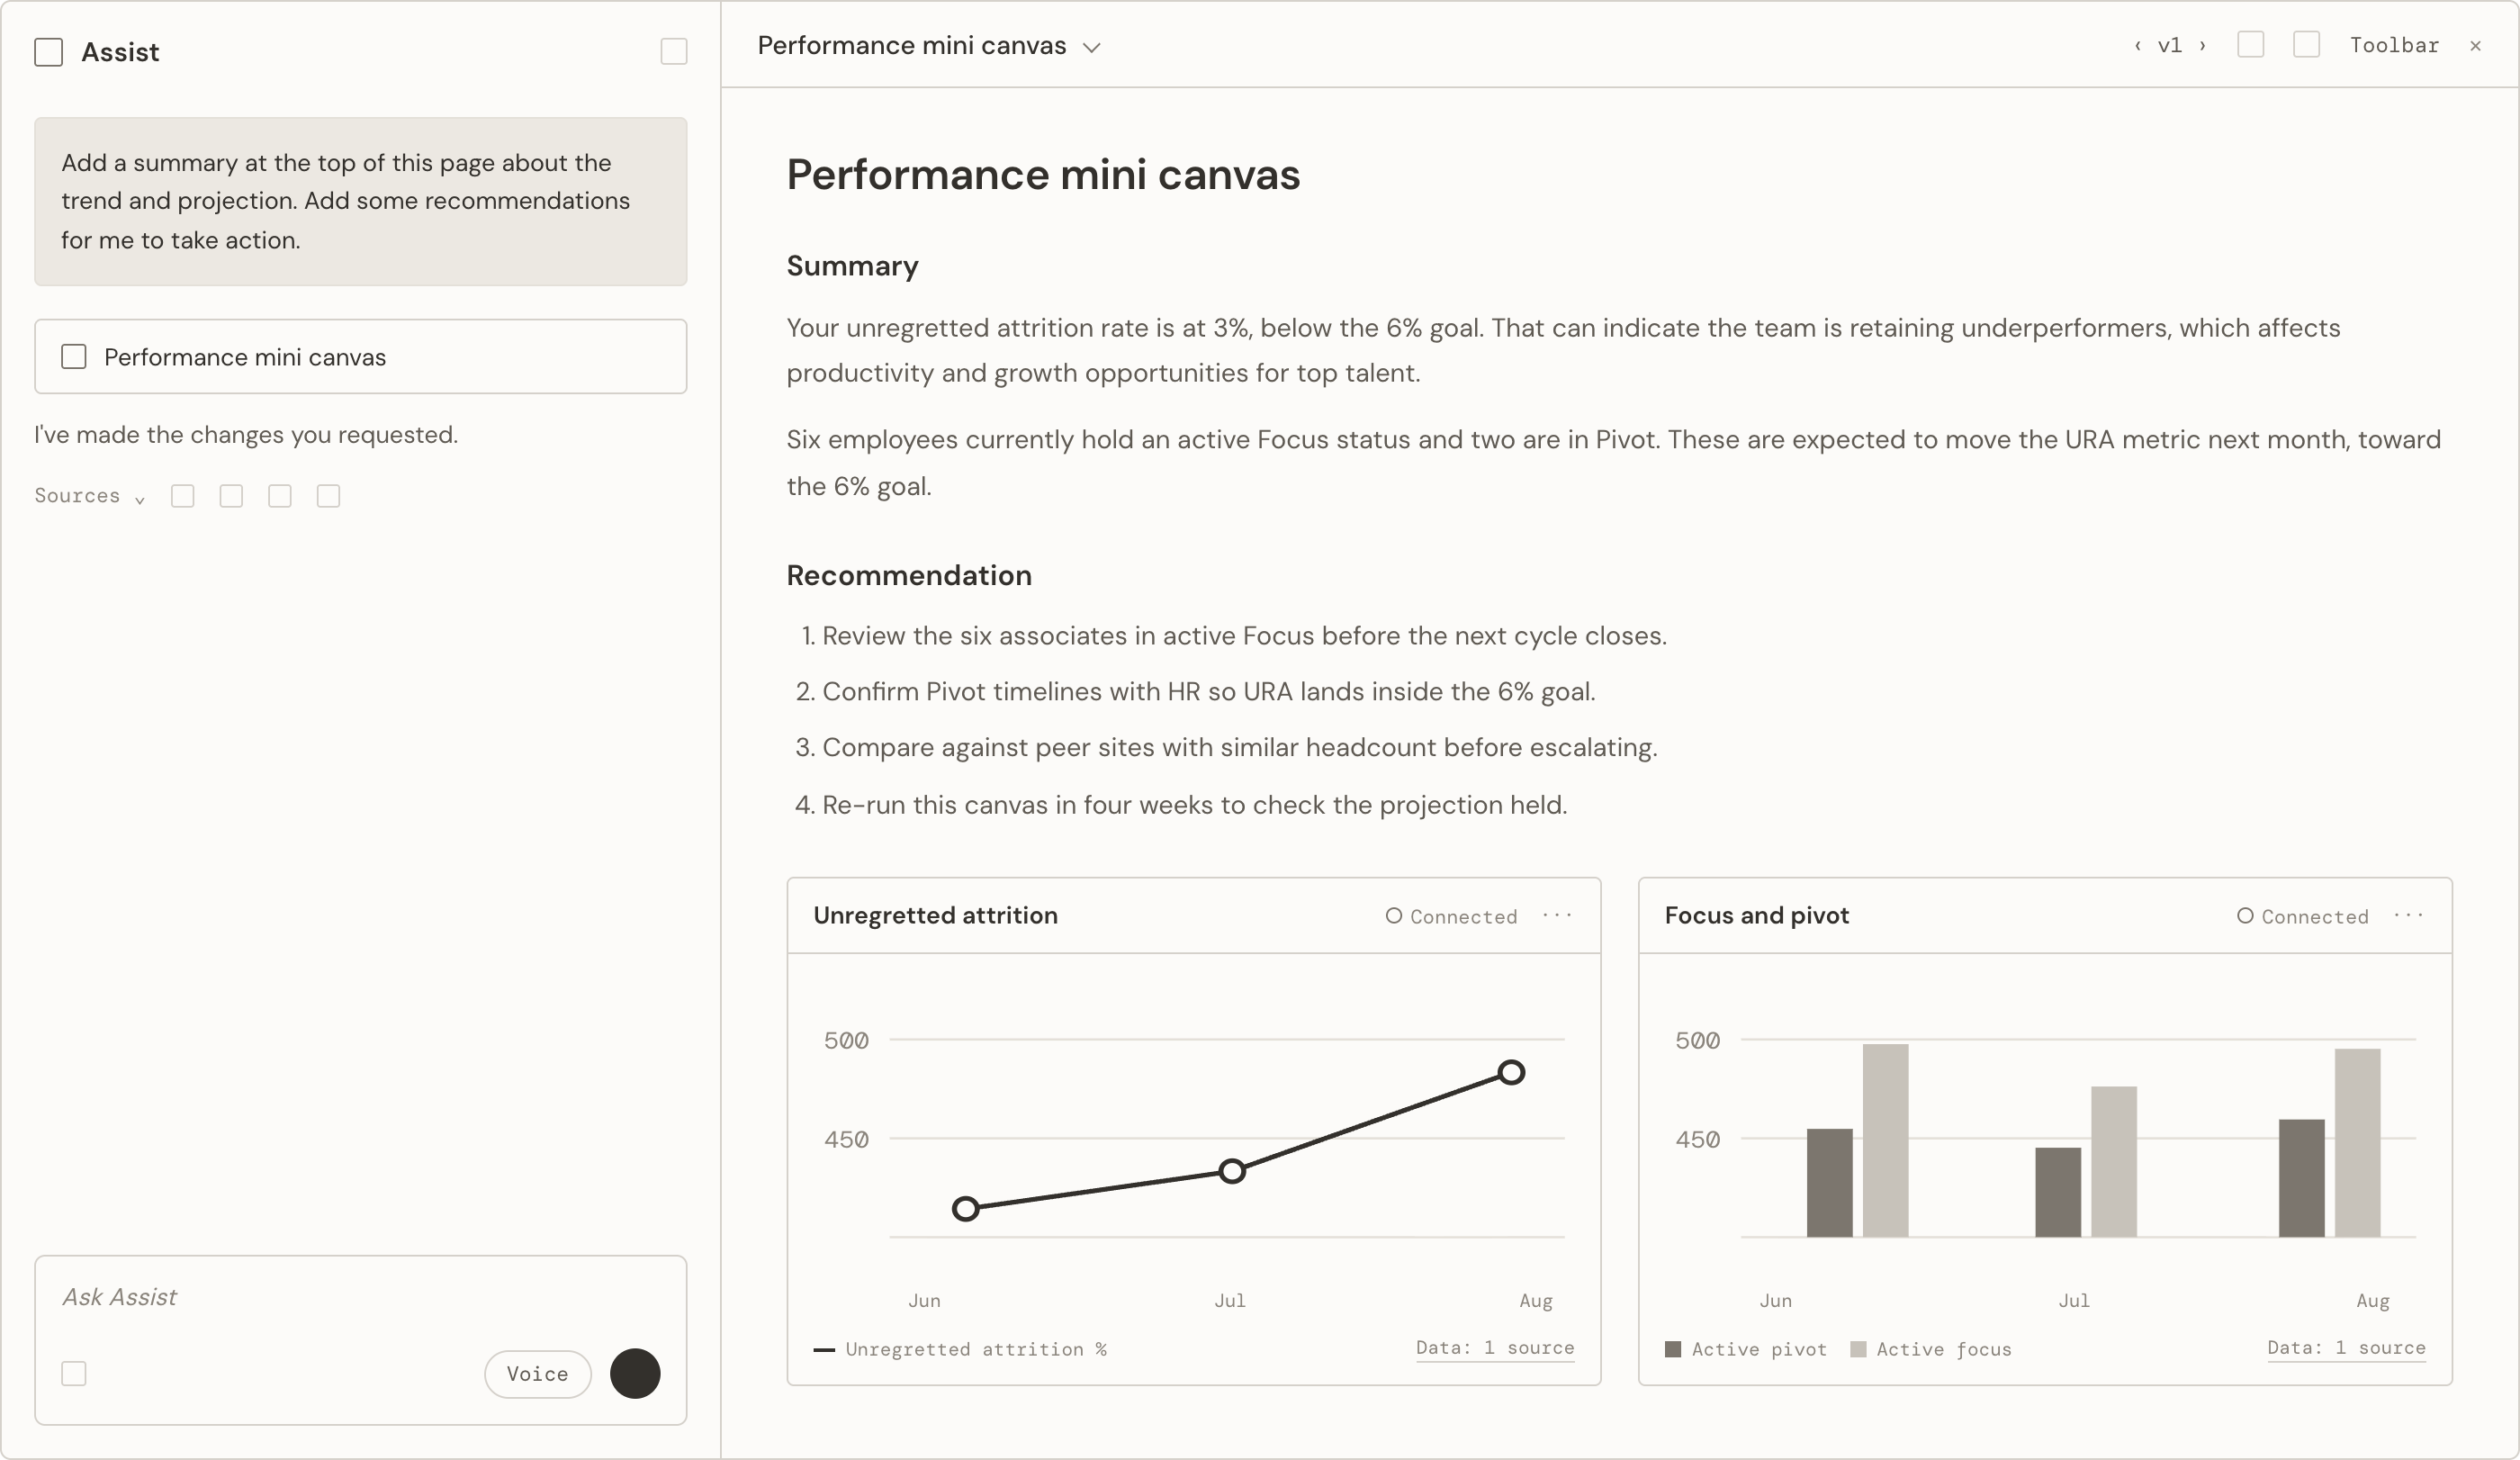Go to the previous version arrow before v1
2520x1460 pixels.
[x=2138, y=45]
